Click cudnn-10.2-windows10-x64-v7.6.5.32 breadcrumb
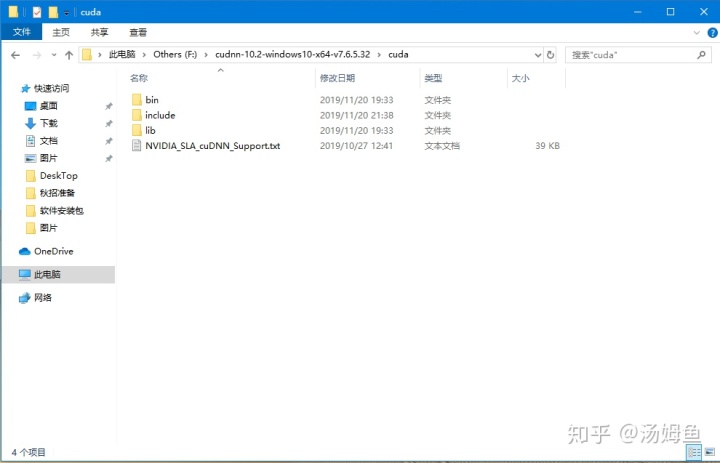 (292, 54)
